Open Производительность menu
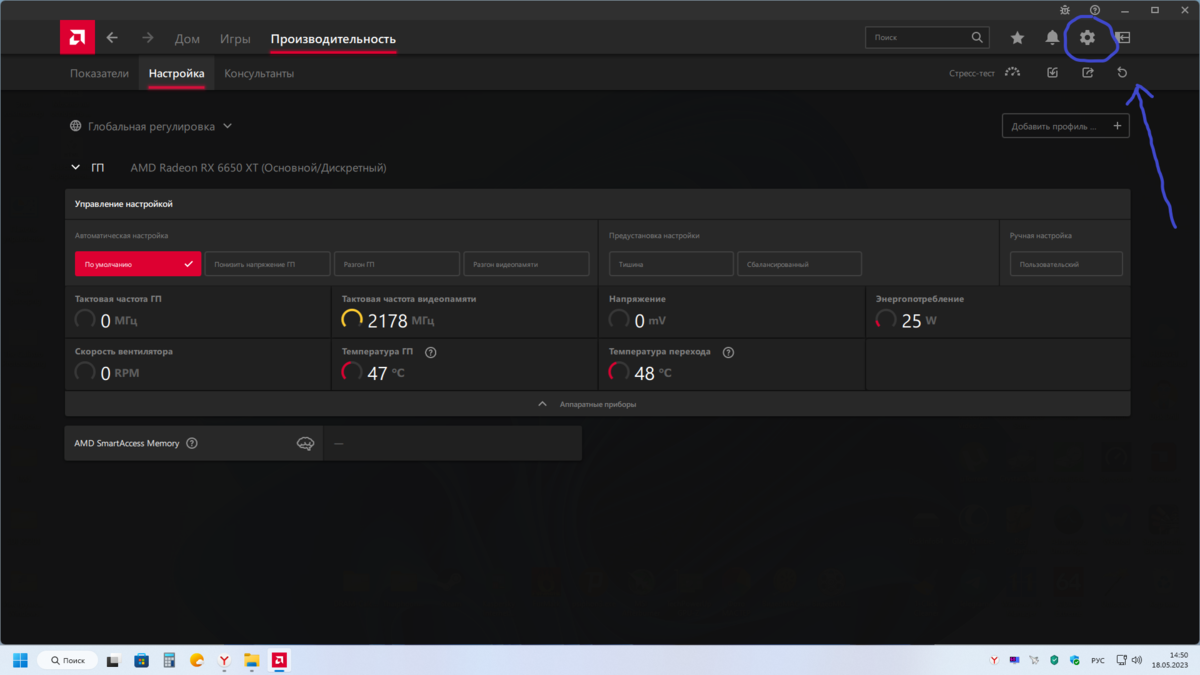 [x=333, y=39]
